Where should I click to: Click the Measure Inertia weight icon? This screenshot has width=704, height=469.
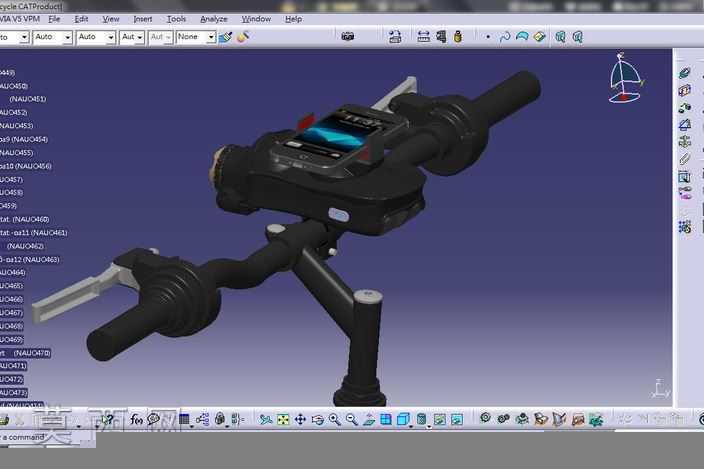458,37
